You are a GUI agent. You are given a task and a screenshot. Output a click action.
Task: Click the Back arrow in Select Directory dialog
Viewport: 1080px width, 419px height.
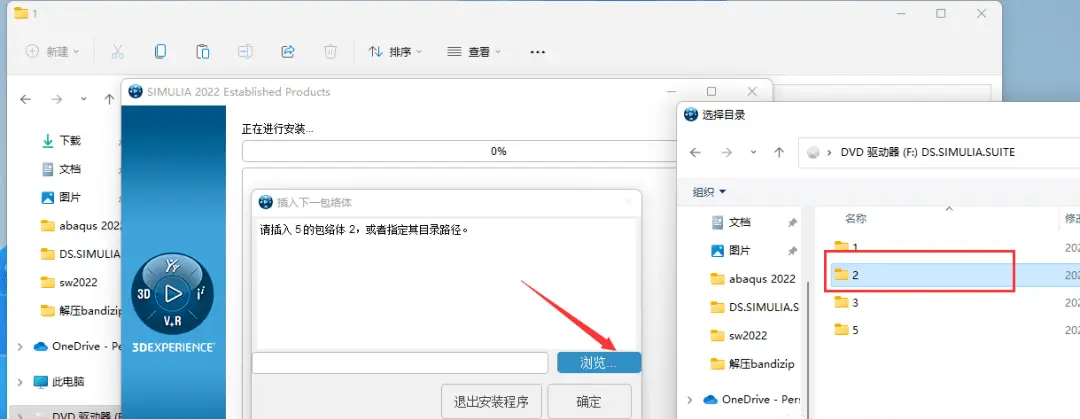coord(696,152)
